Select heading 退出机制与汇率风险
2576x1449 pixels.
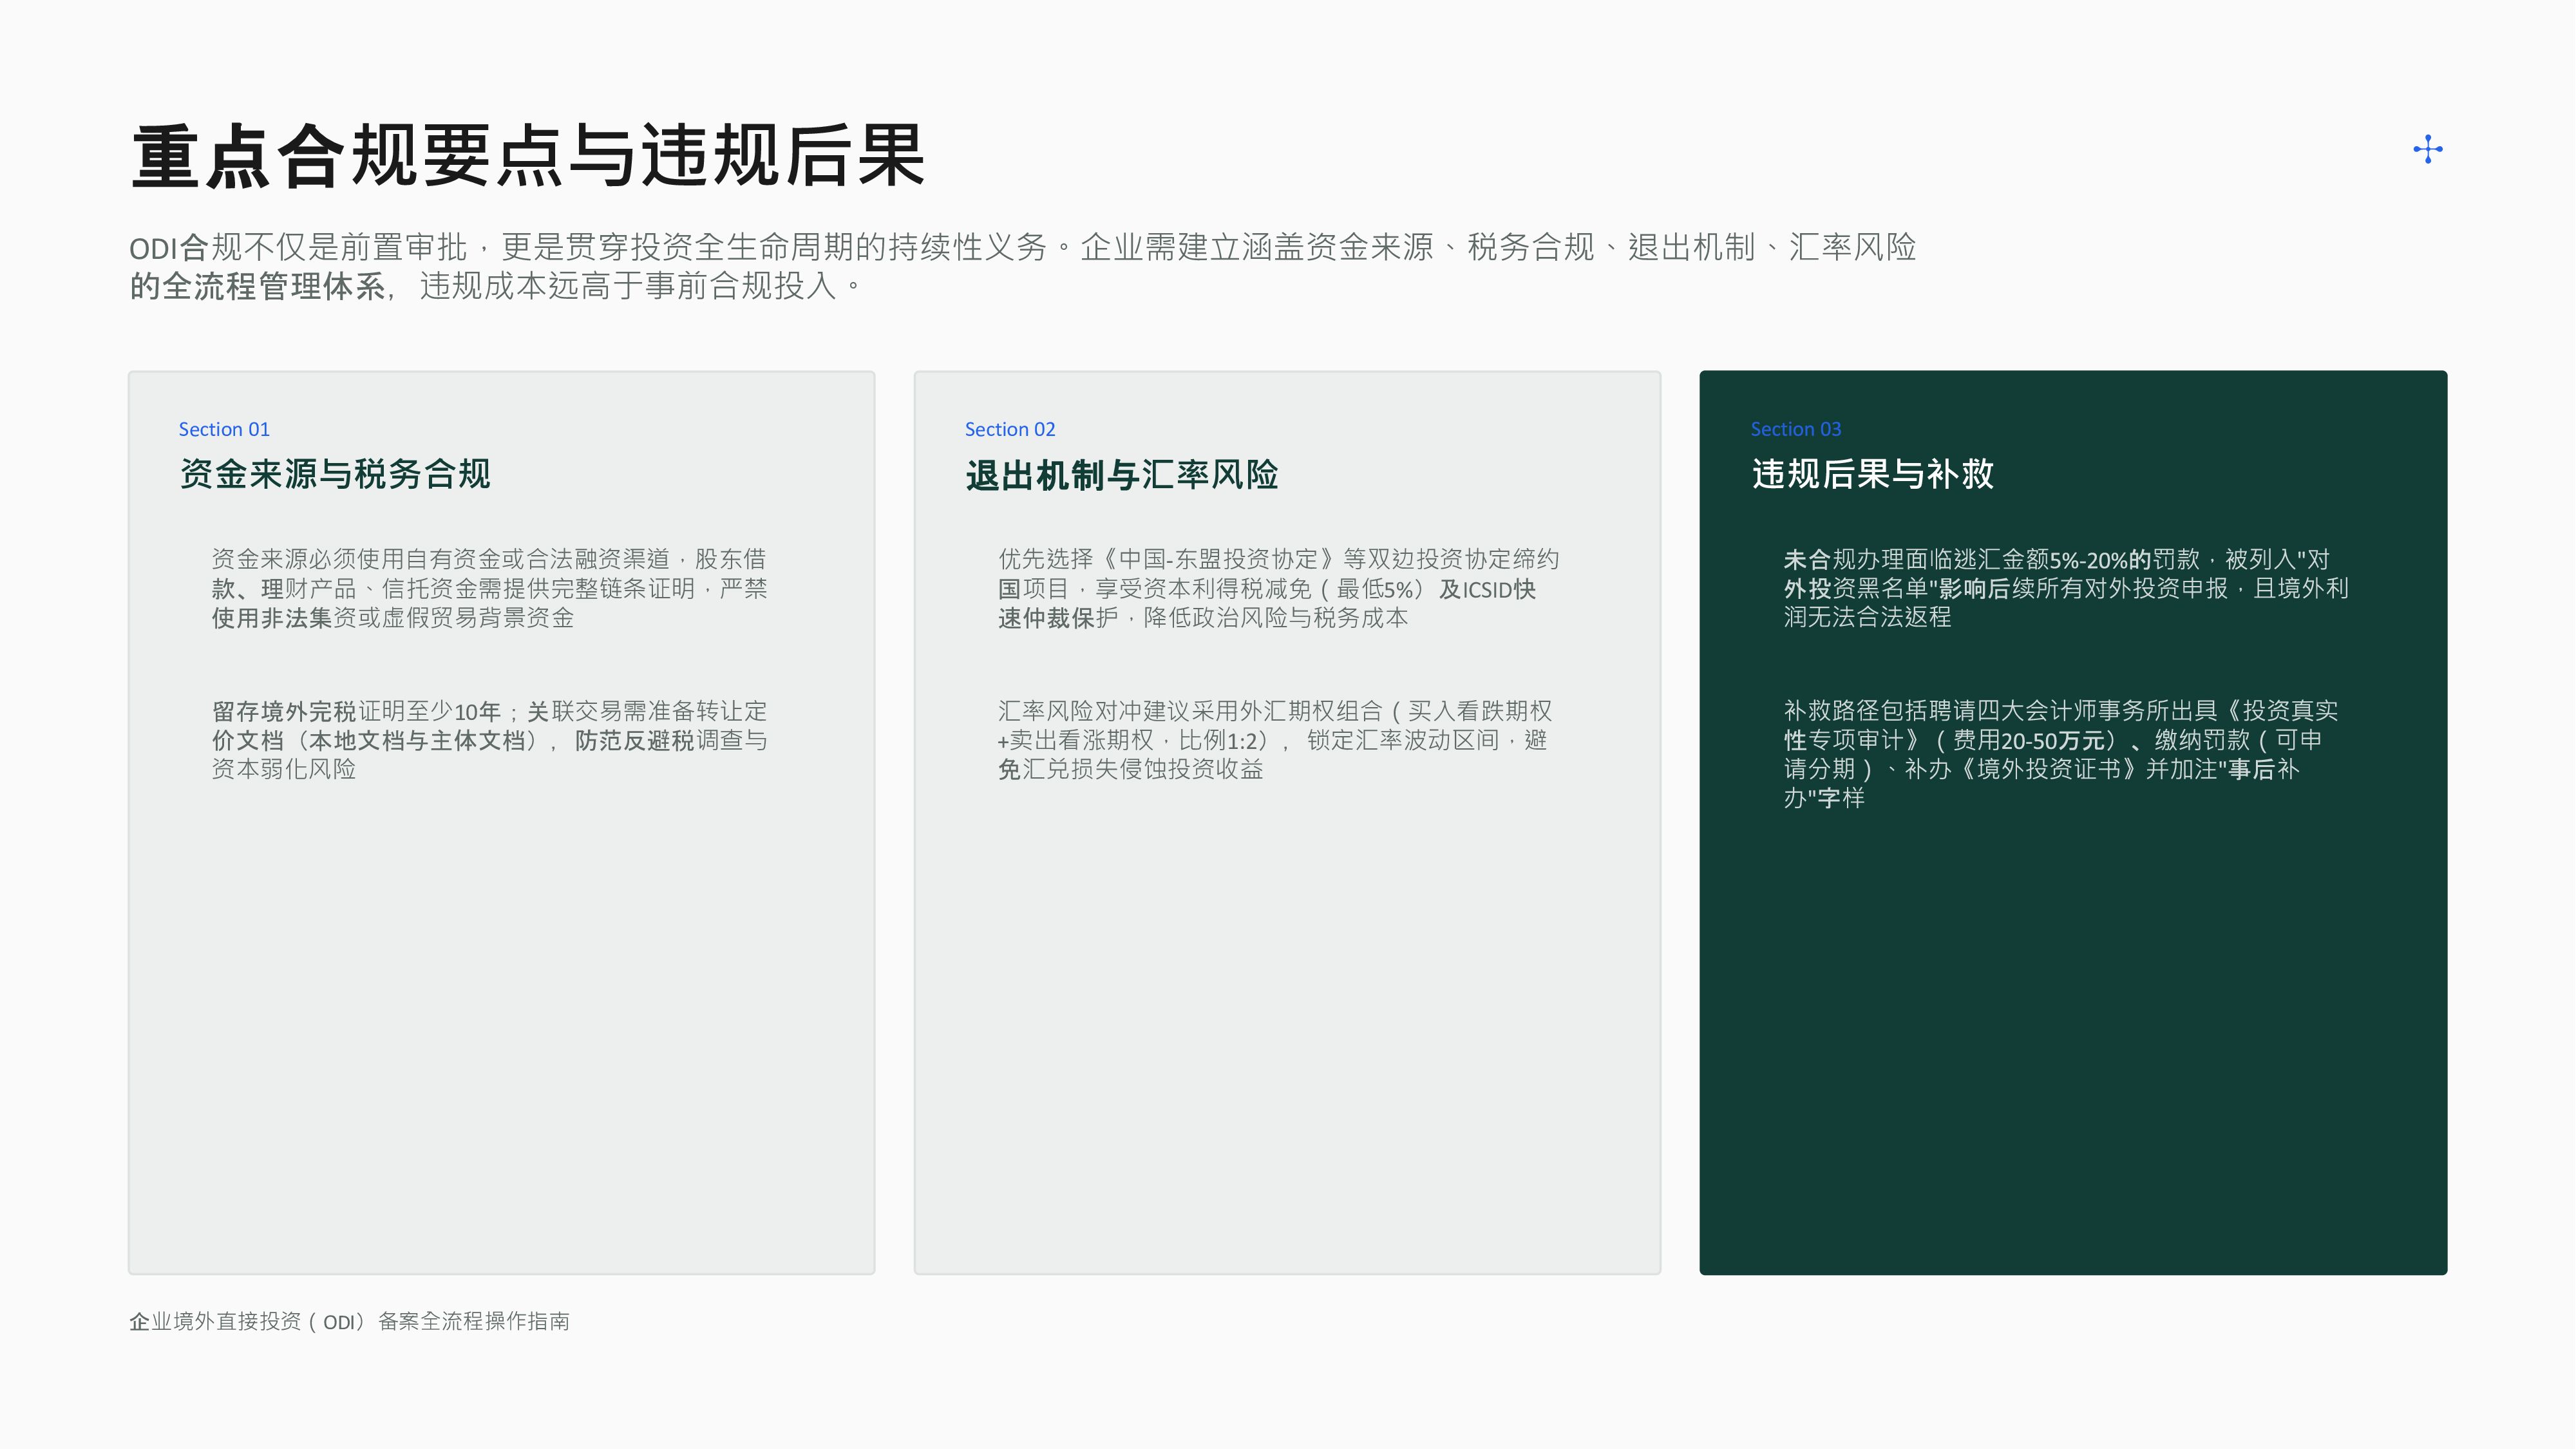[1122, 475]
